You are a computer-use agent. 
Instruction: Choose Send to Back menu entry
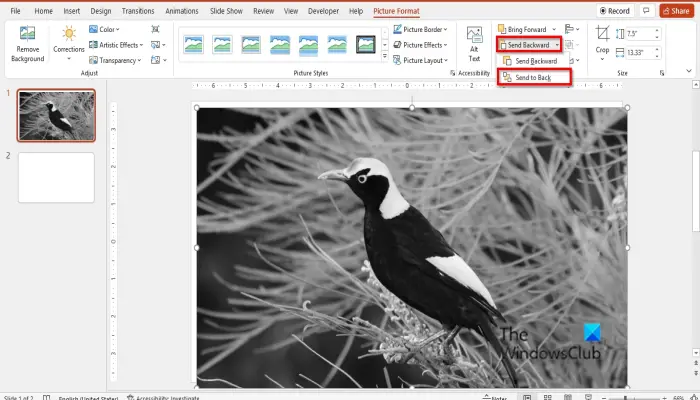(533, 78)
